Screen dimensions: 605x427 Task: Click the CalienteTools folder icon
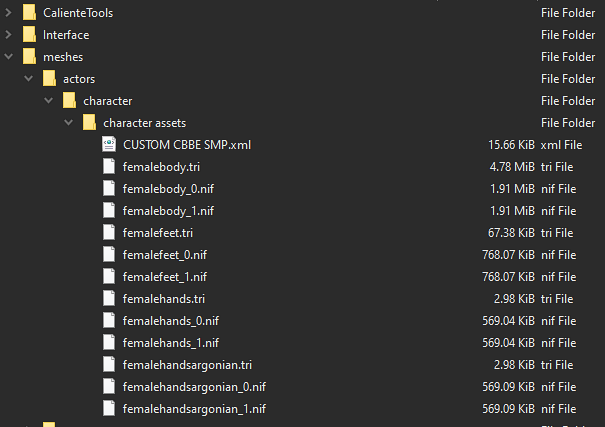(x=29, y=13)
